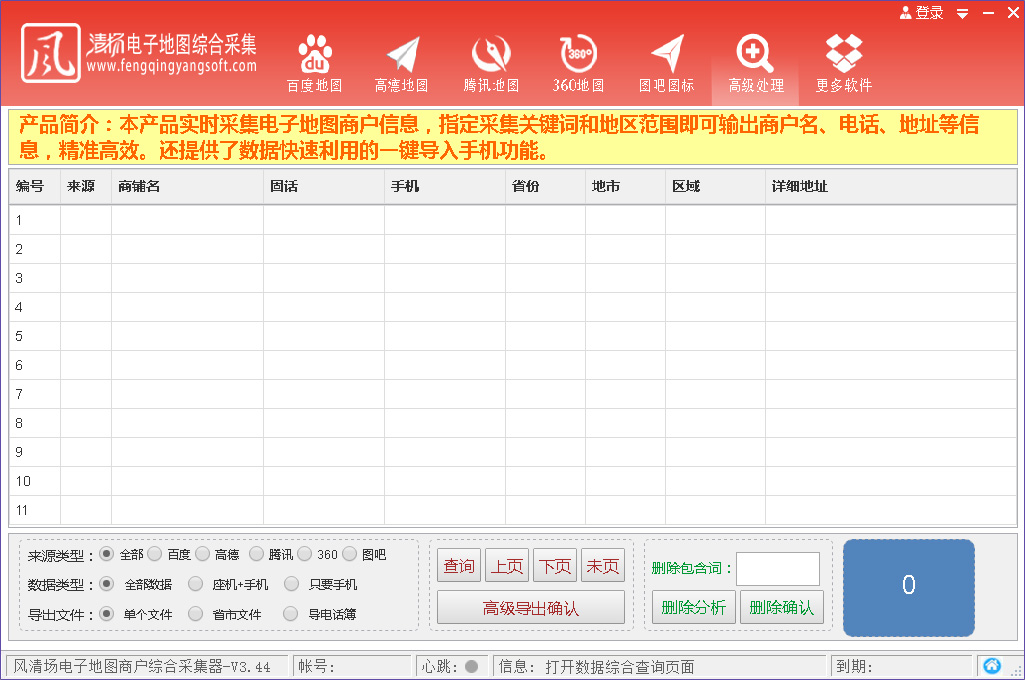The image size is (1025, 680).
Task: Select the 百度 source type radio
Action: pos(155,554)
